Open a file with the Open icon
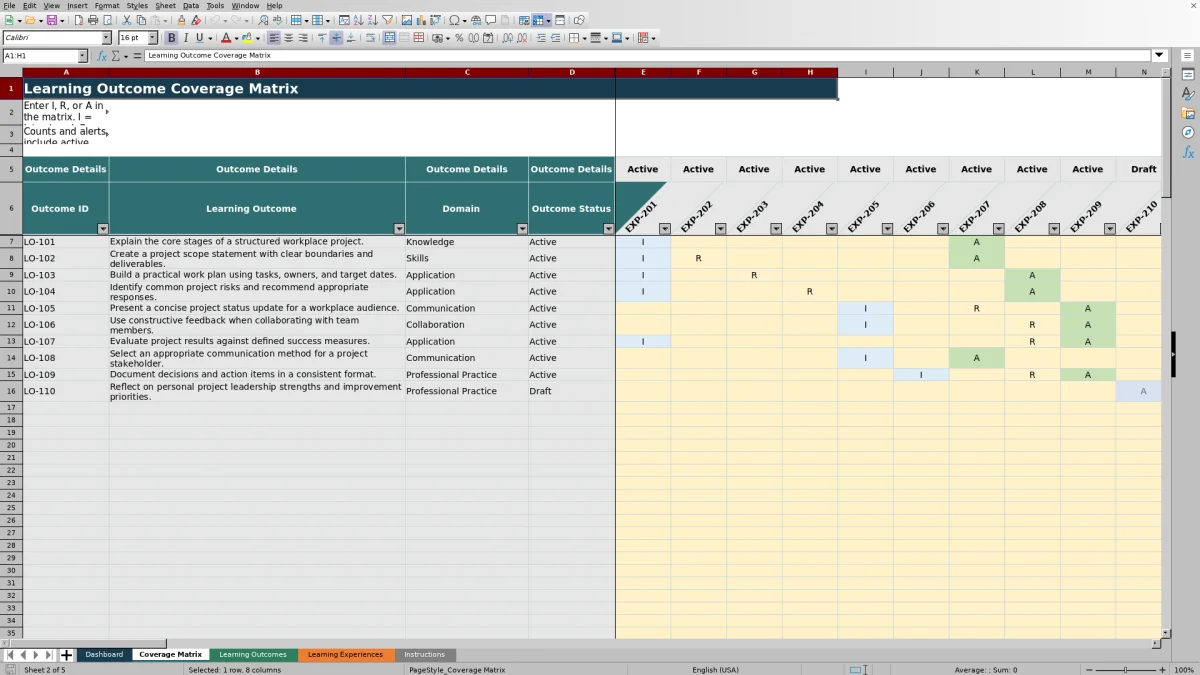The width and height of the screenshot is (1200, 675). tap(30, 20)
